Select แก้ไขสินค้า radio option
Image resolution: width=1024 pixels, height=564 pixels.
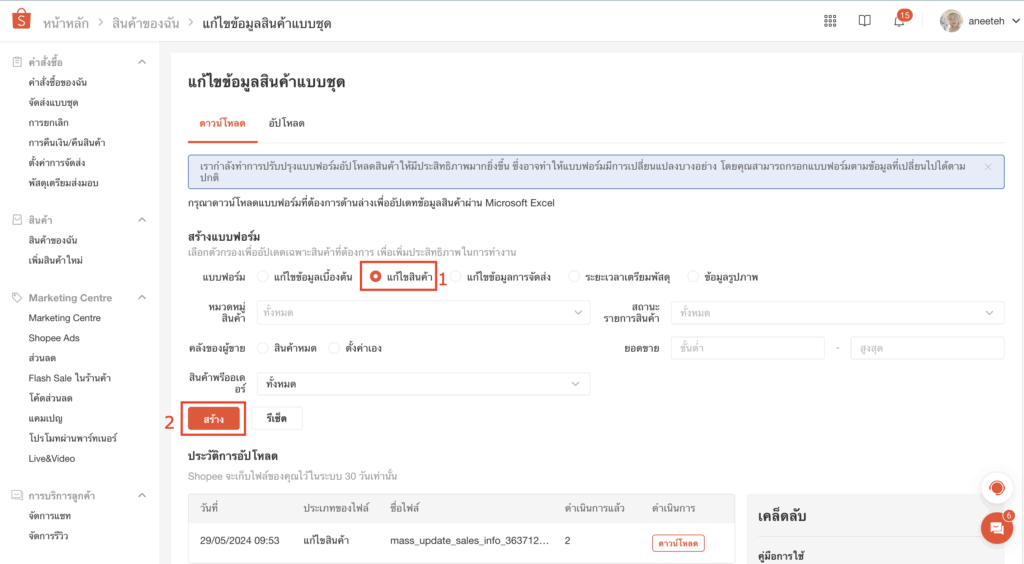click(376, 277)
